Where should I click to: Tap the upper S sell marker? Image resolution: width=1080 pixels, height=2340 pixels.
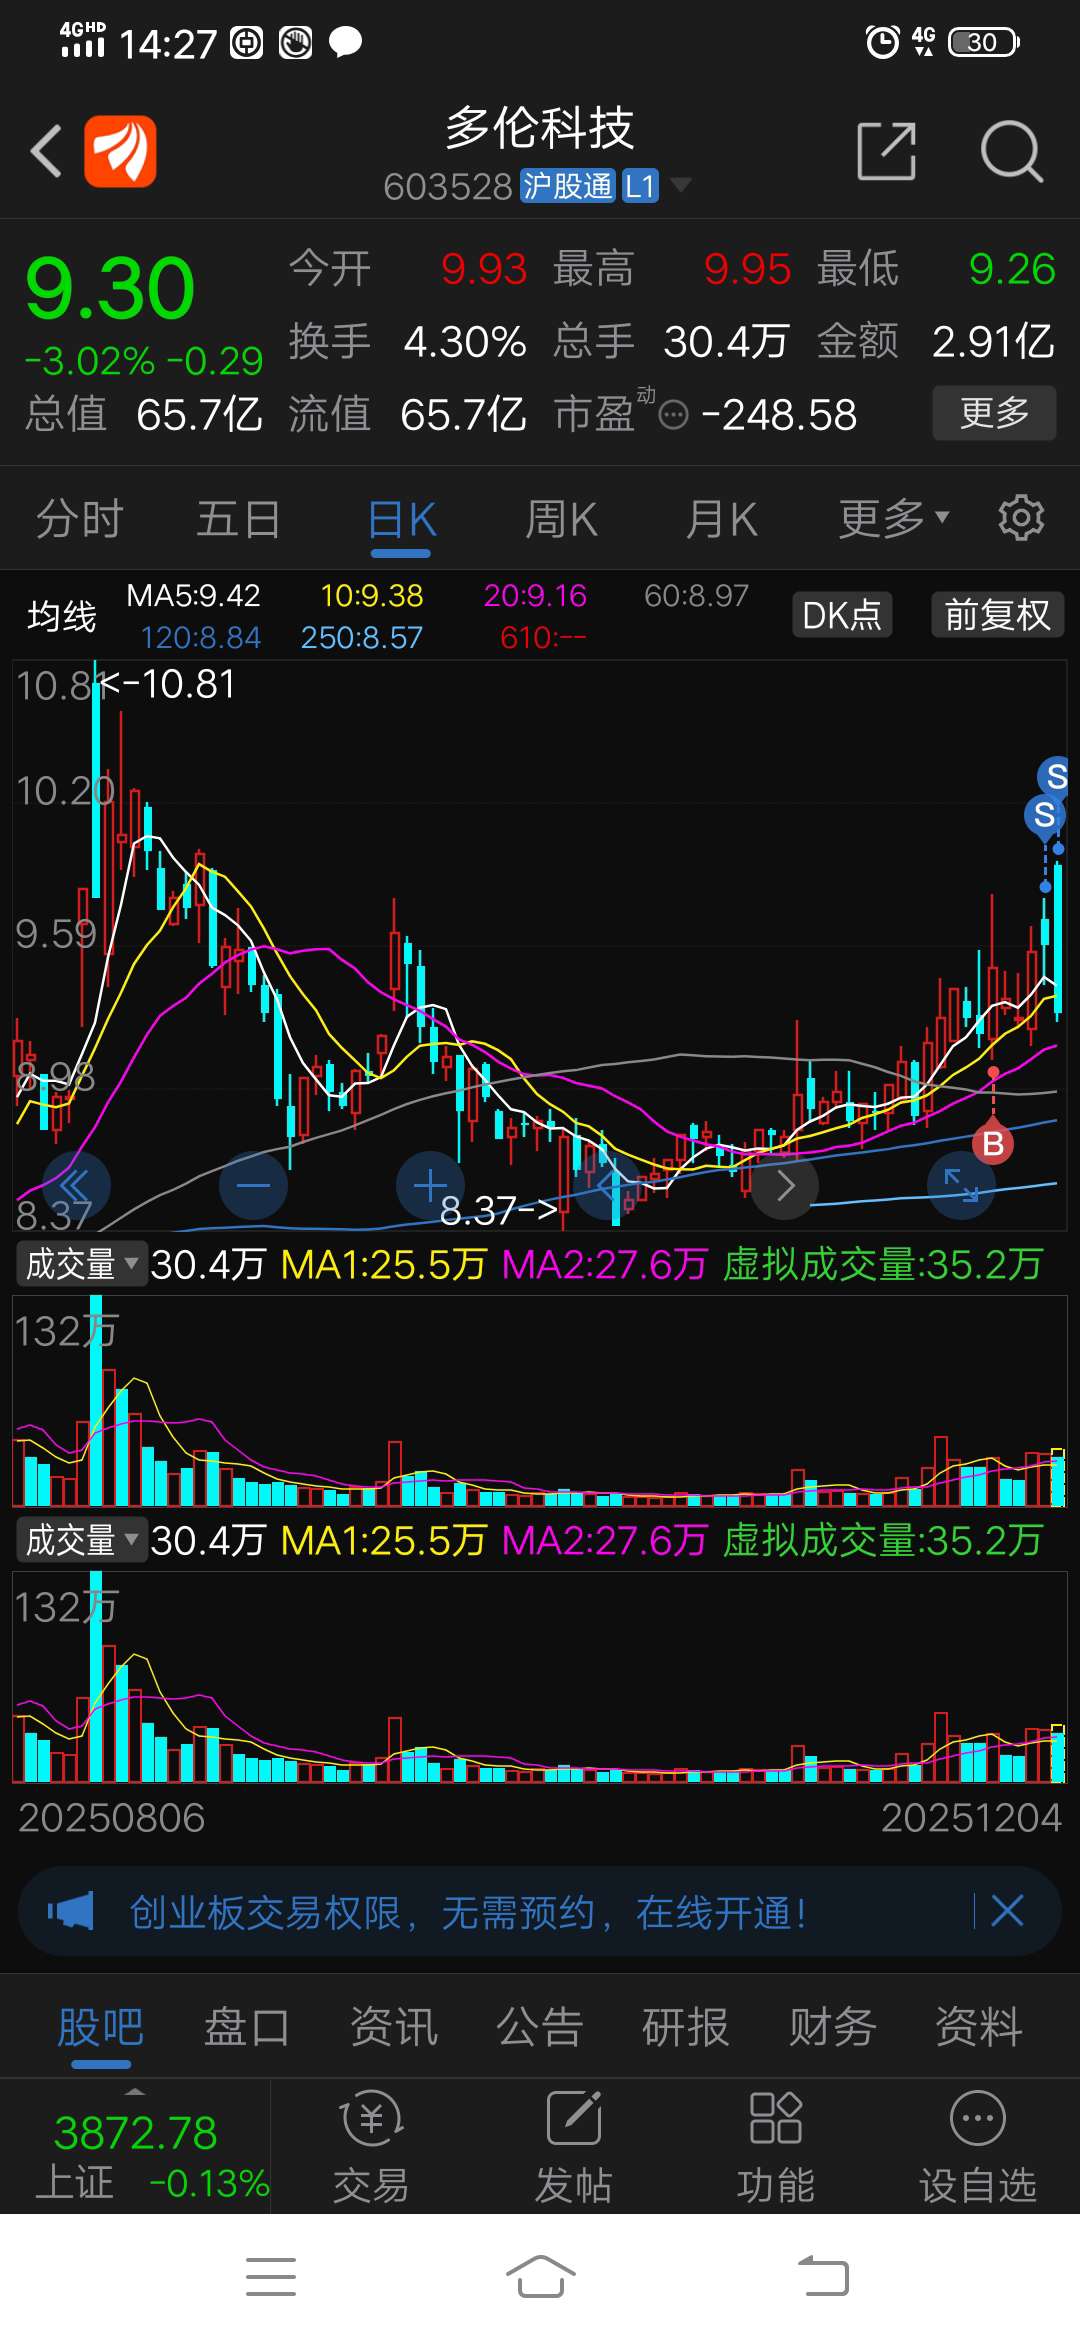point(1056,776)
